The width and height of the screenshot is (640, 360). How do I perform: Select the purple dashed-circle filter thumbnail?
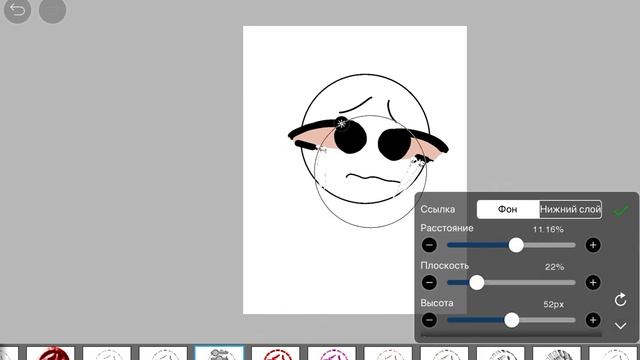point(331,353)
